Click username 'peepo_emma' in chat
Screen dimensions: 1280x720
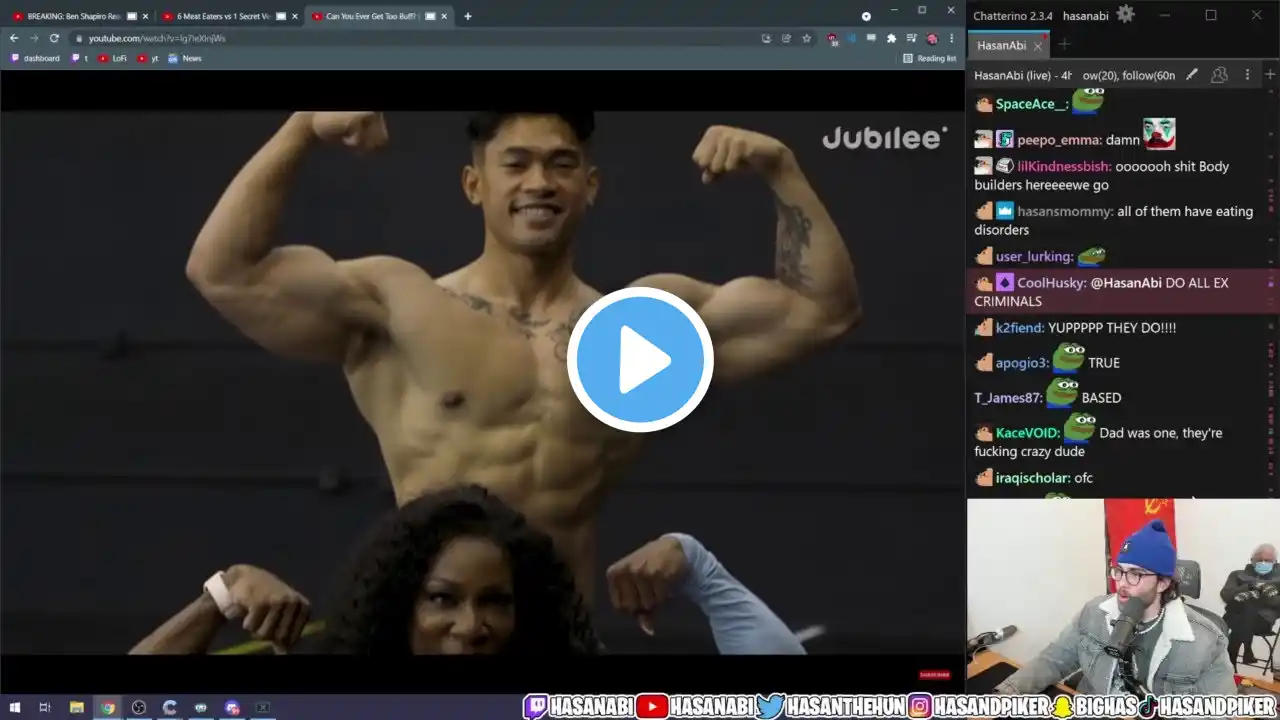[1059, 140]
